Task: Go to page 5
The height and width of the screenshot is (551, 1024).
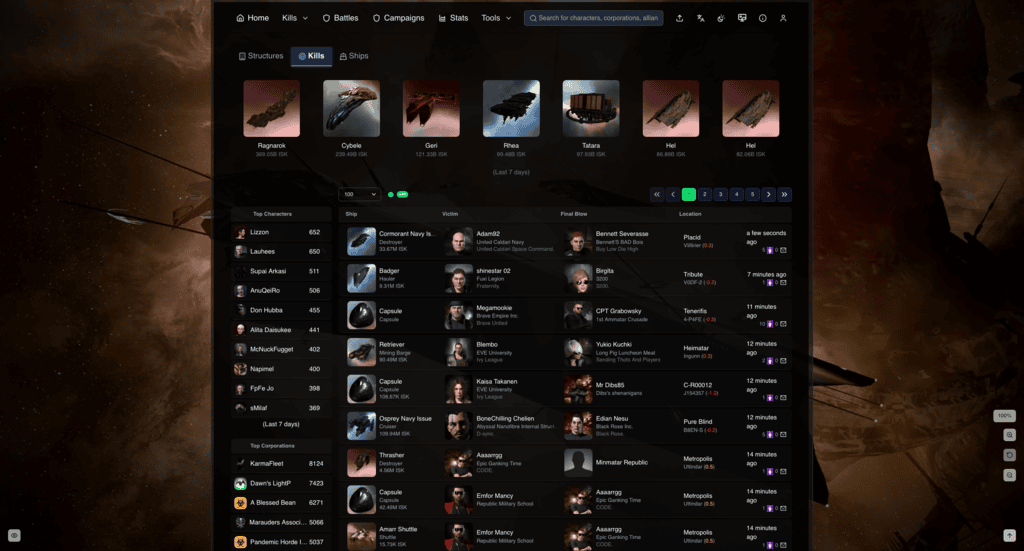Action: pyautogui.click(x=752, y=195)
